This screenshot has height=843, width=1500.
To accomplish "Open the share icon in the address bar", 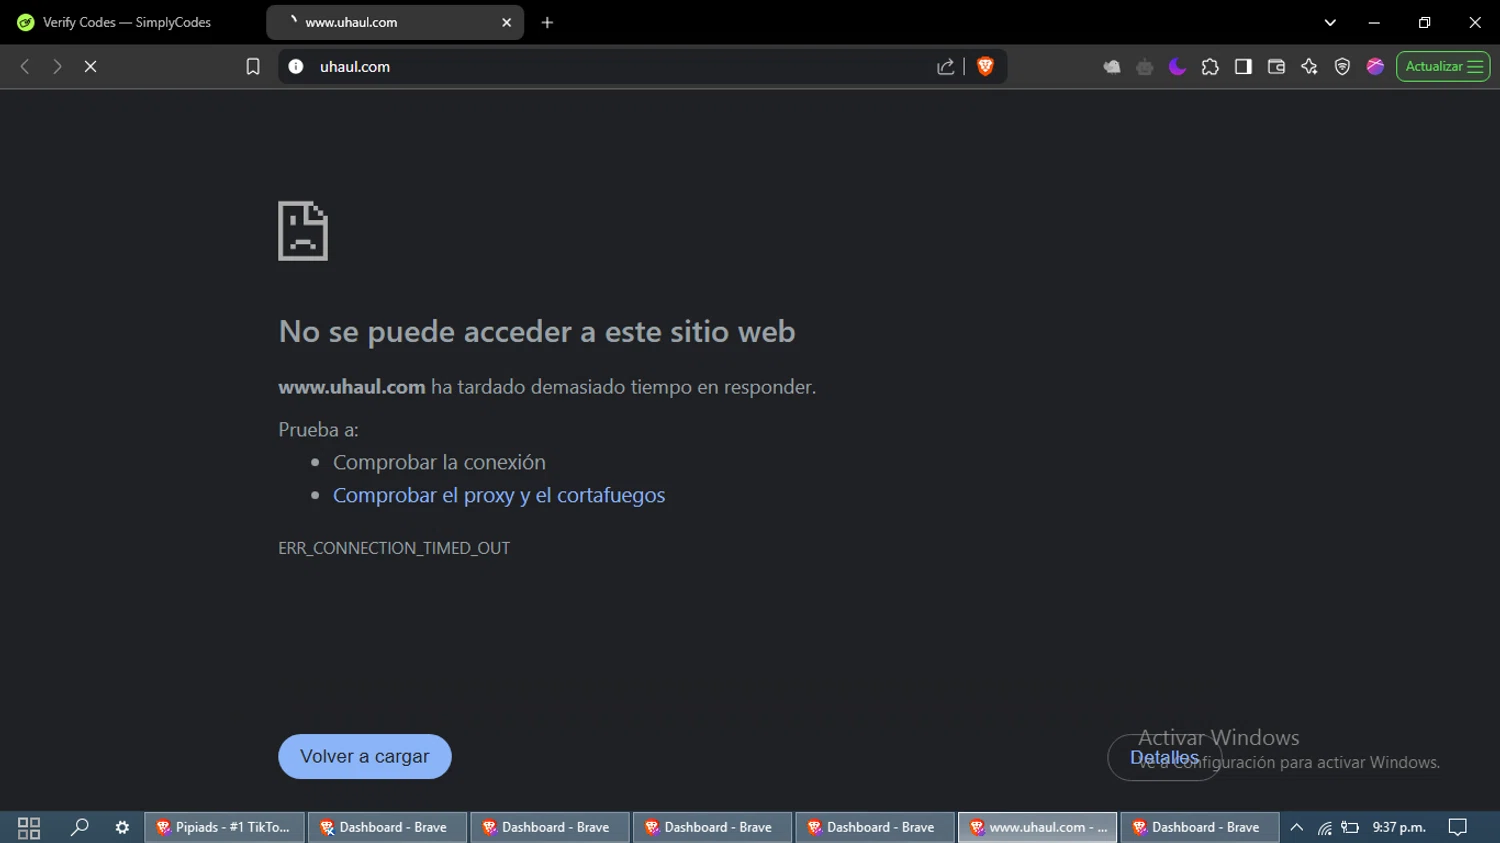I will 945,66.
